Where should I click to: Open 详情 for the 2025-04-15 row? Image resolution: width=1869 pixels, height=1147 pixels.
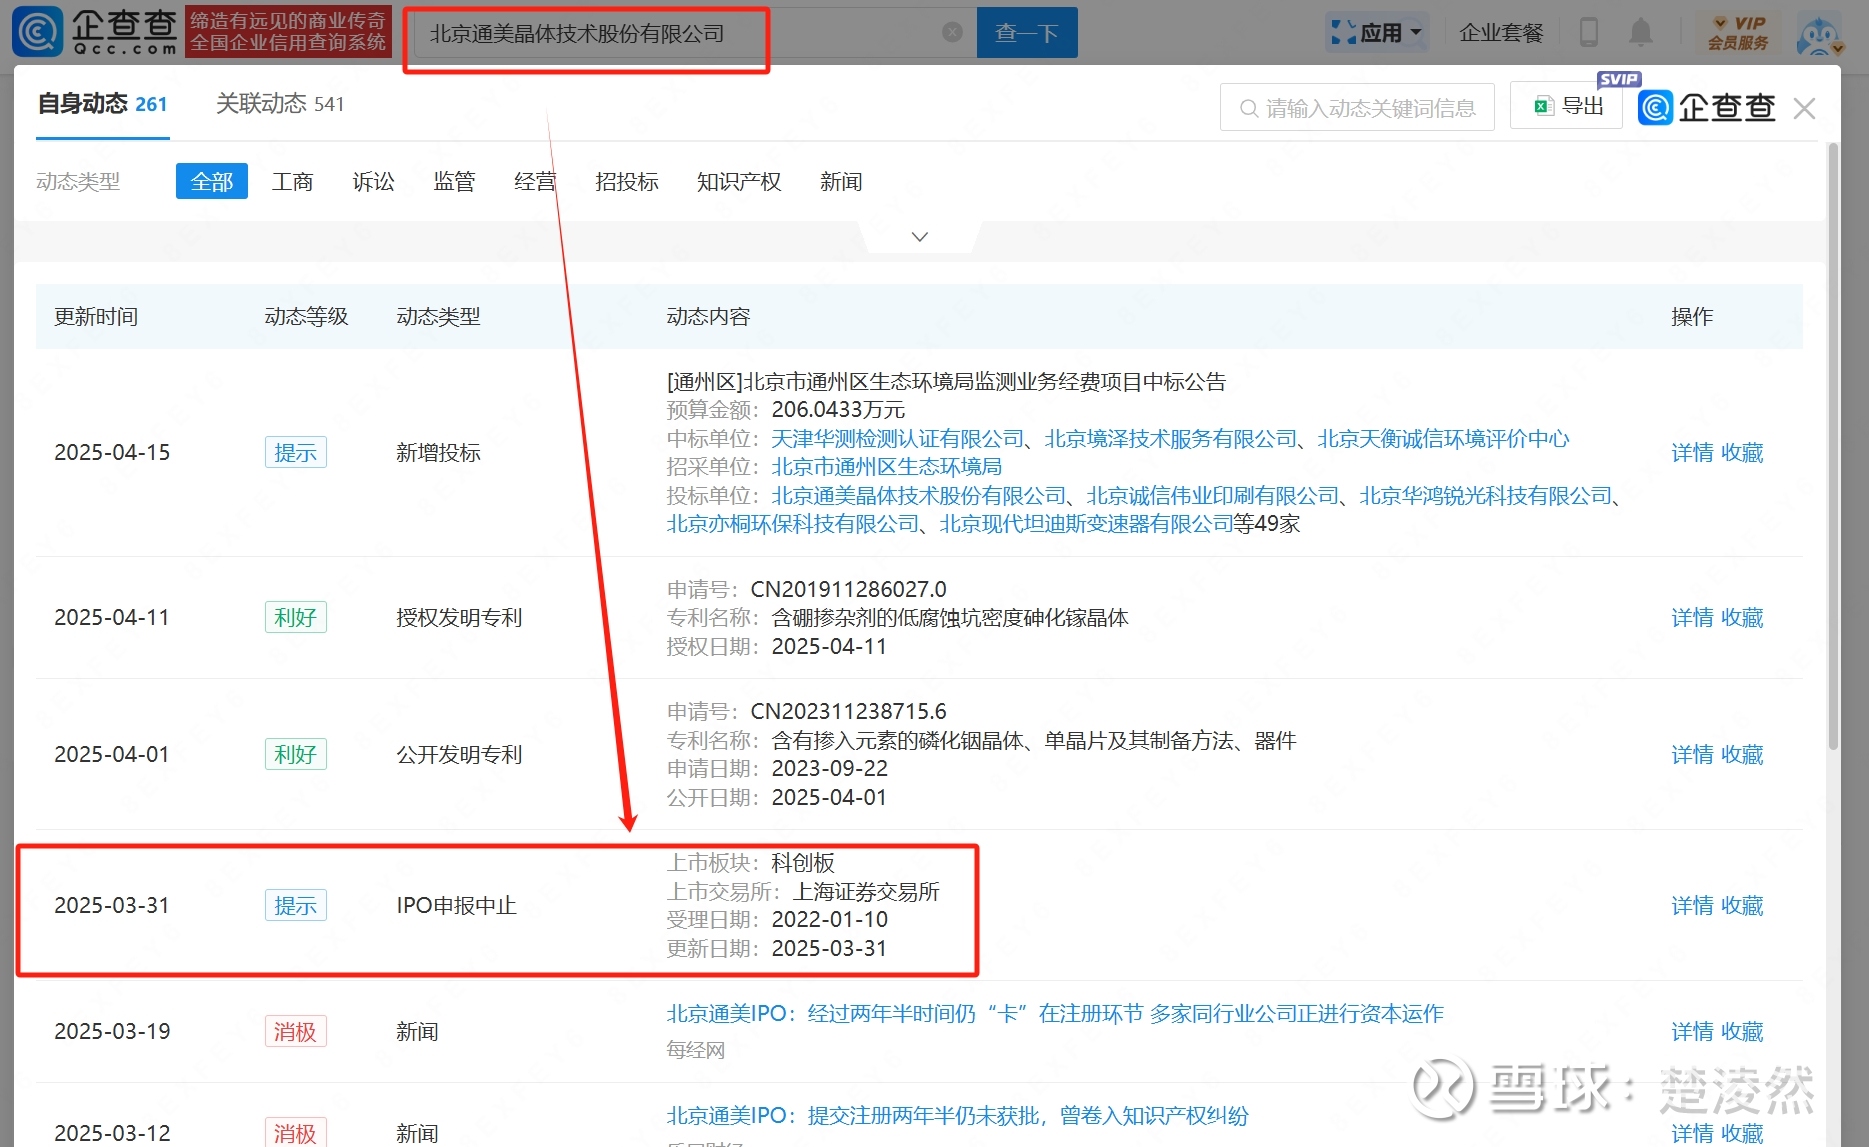coord(1692,453)
